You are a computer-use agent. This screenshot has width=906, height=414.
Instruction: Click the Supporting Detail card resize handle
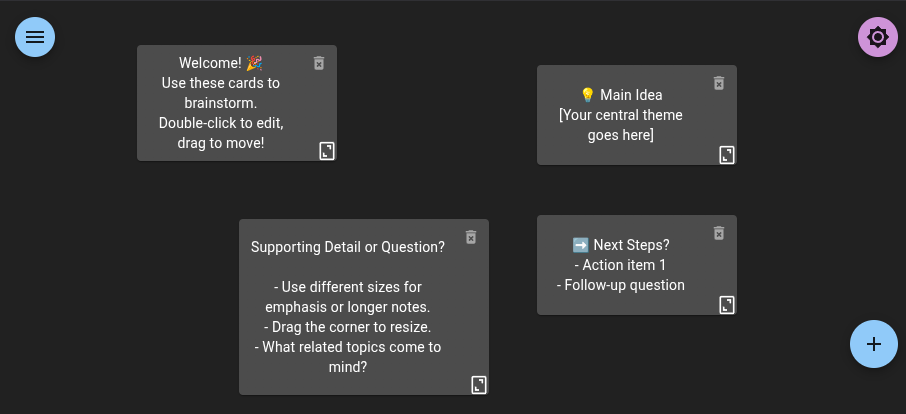[x=479, y=385]
